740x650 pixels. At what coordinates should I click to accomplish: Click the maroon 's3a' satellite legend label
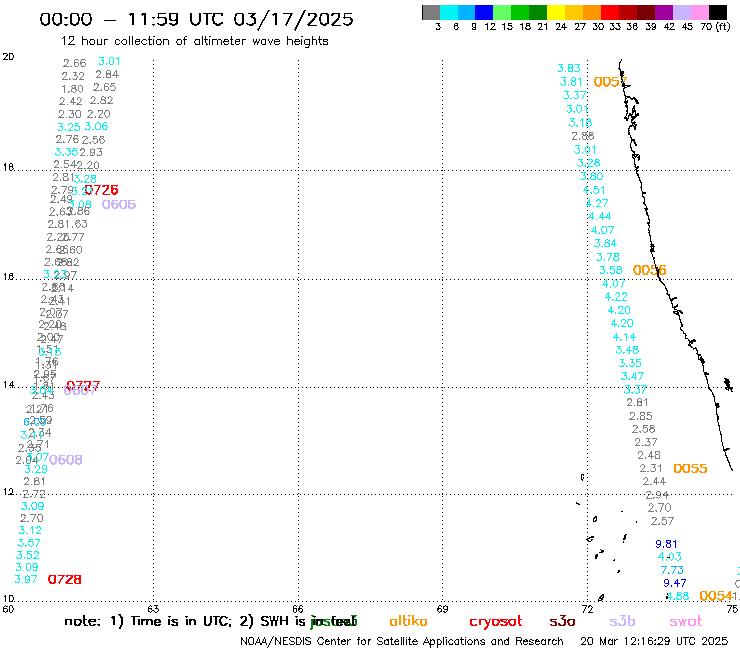[562, 621]
